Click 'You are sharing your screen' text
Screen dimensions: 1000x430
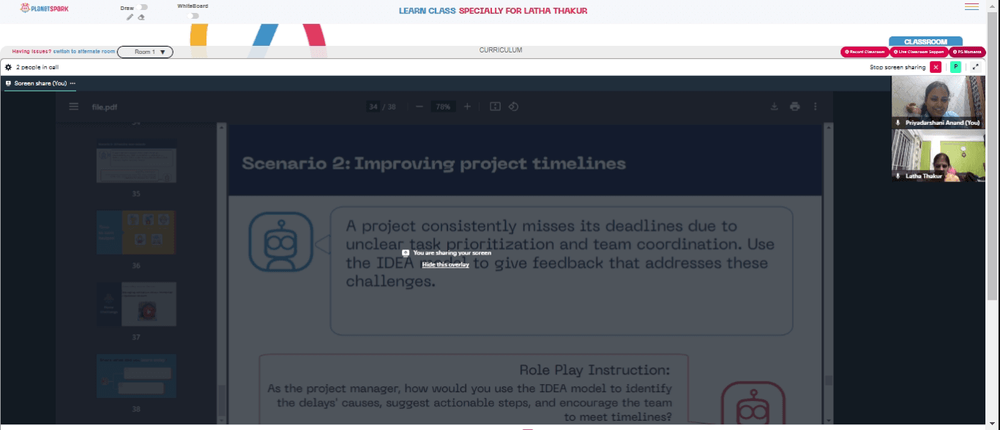click(452, 253)
